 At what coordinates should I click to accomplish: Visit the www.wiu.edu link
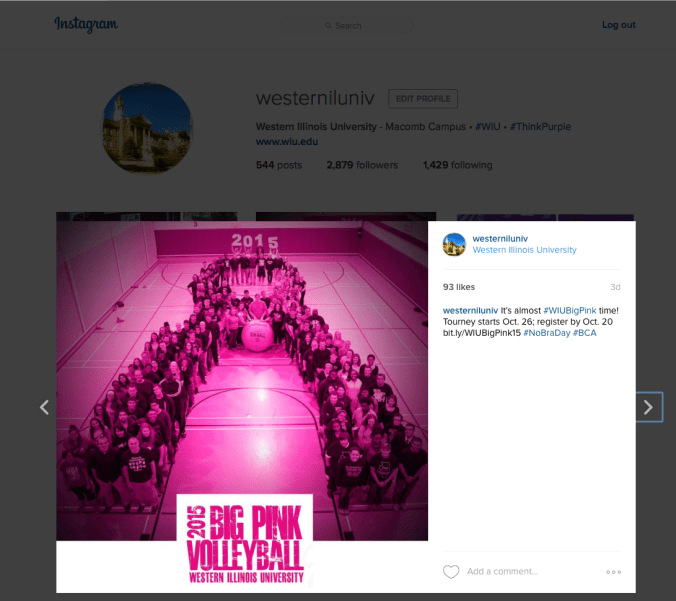point(287,141)
